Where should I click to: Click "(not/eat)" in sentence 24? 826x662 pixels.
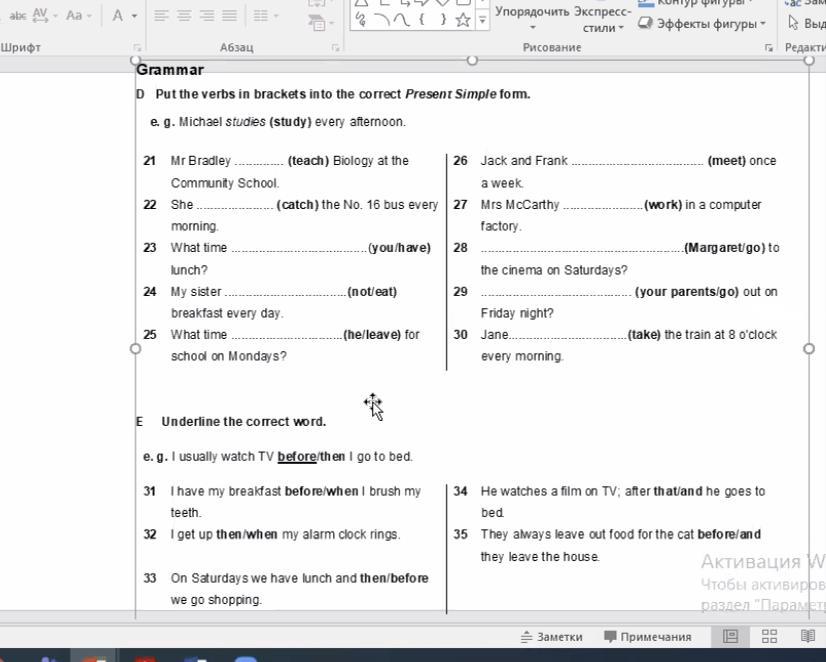coord(372,291)
